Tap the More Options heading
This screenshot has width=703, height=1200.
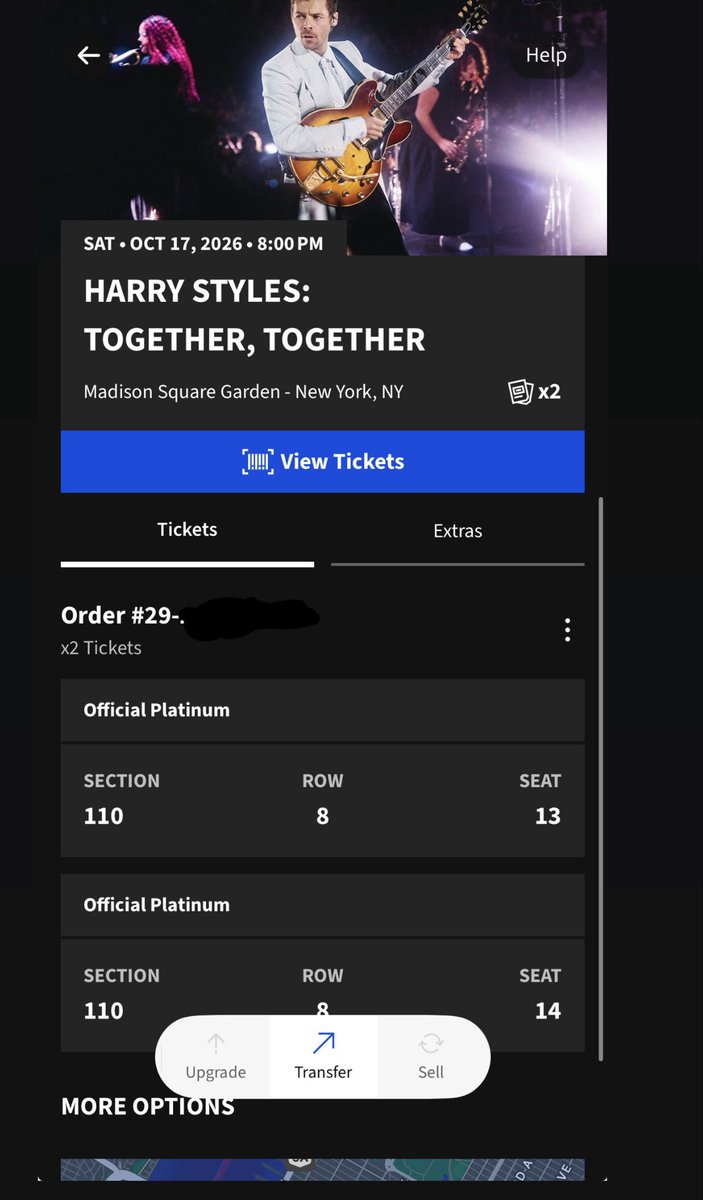point(148,1106)
